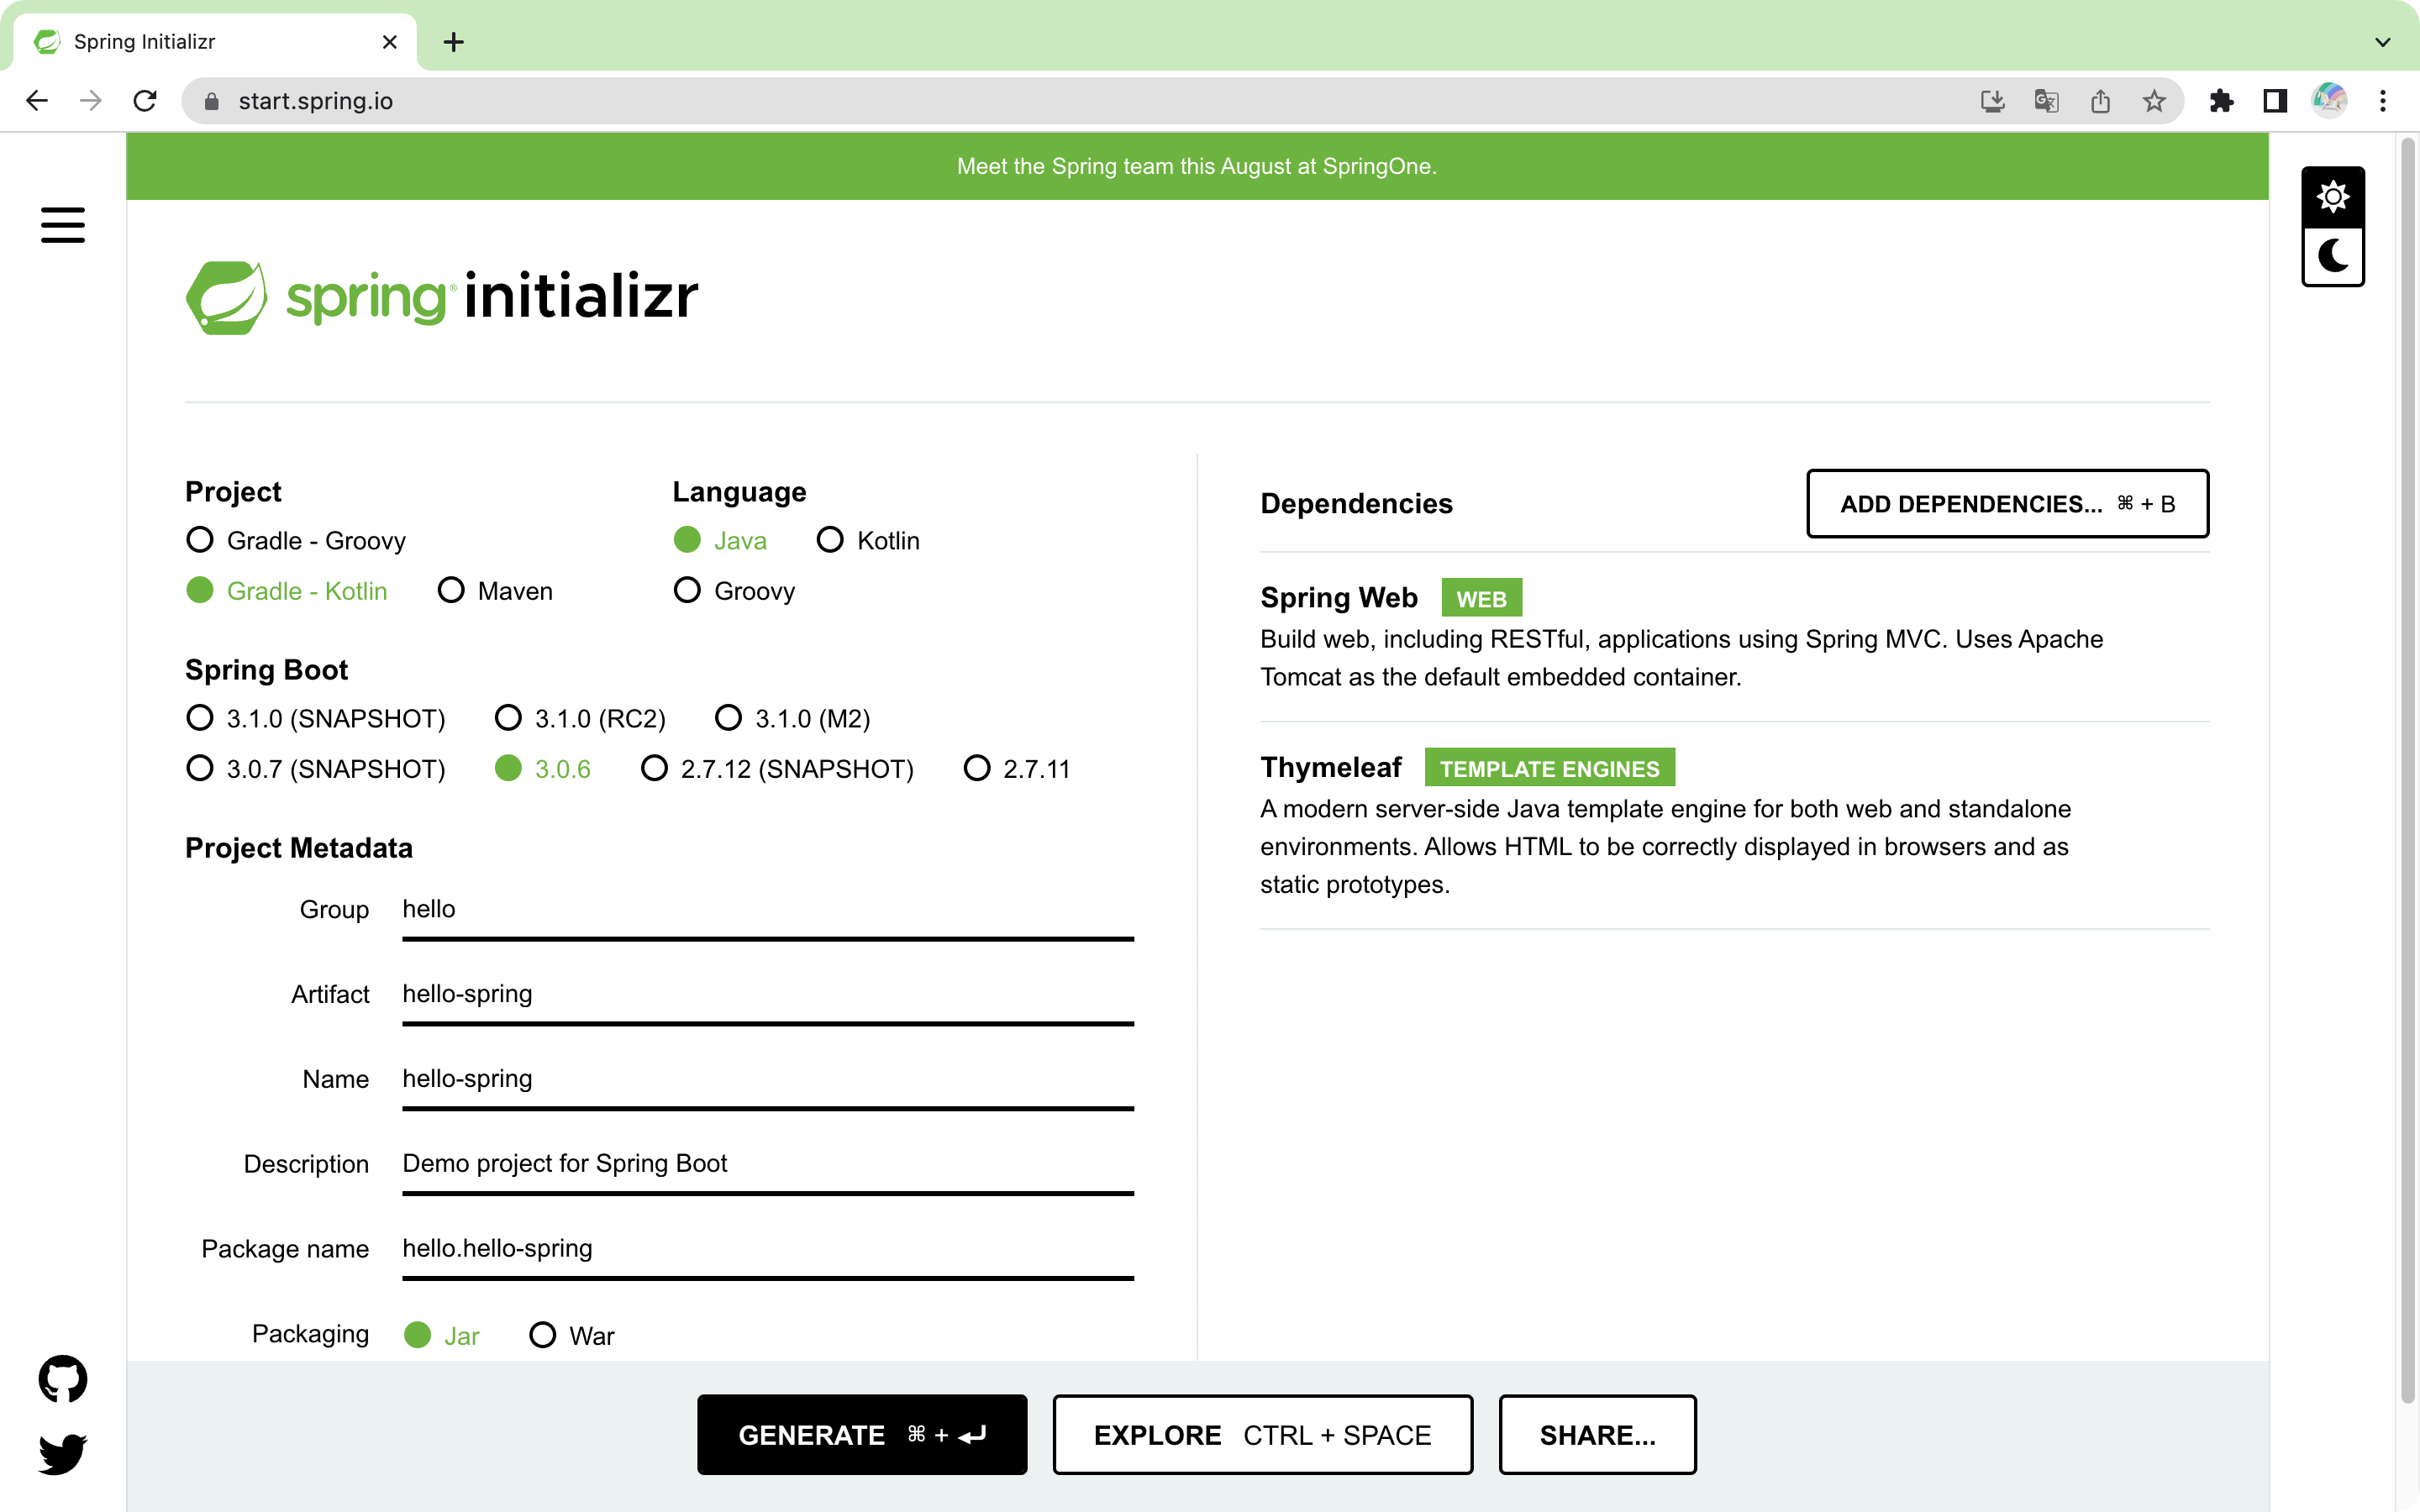Click the Explore button
Screen dimensions: 2420x1512
tap(1262, 1435)
